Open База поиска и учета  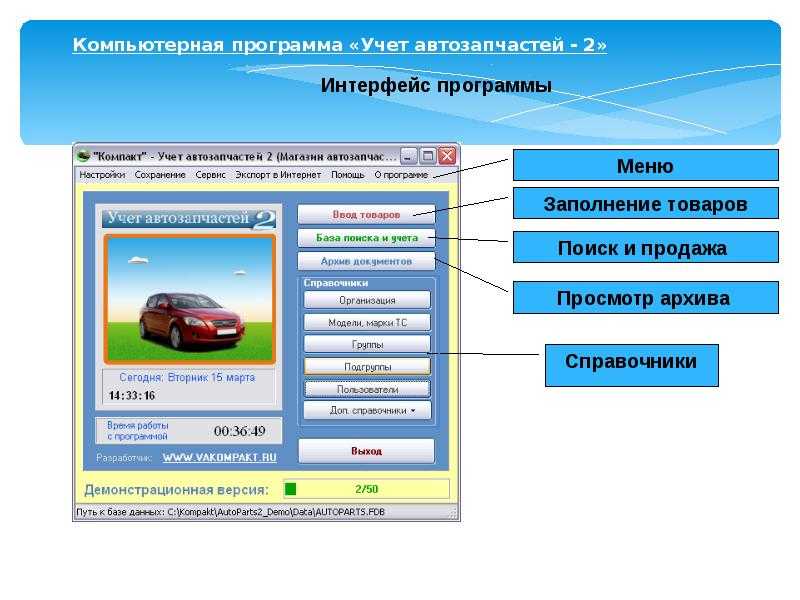366,238
